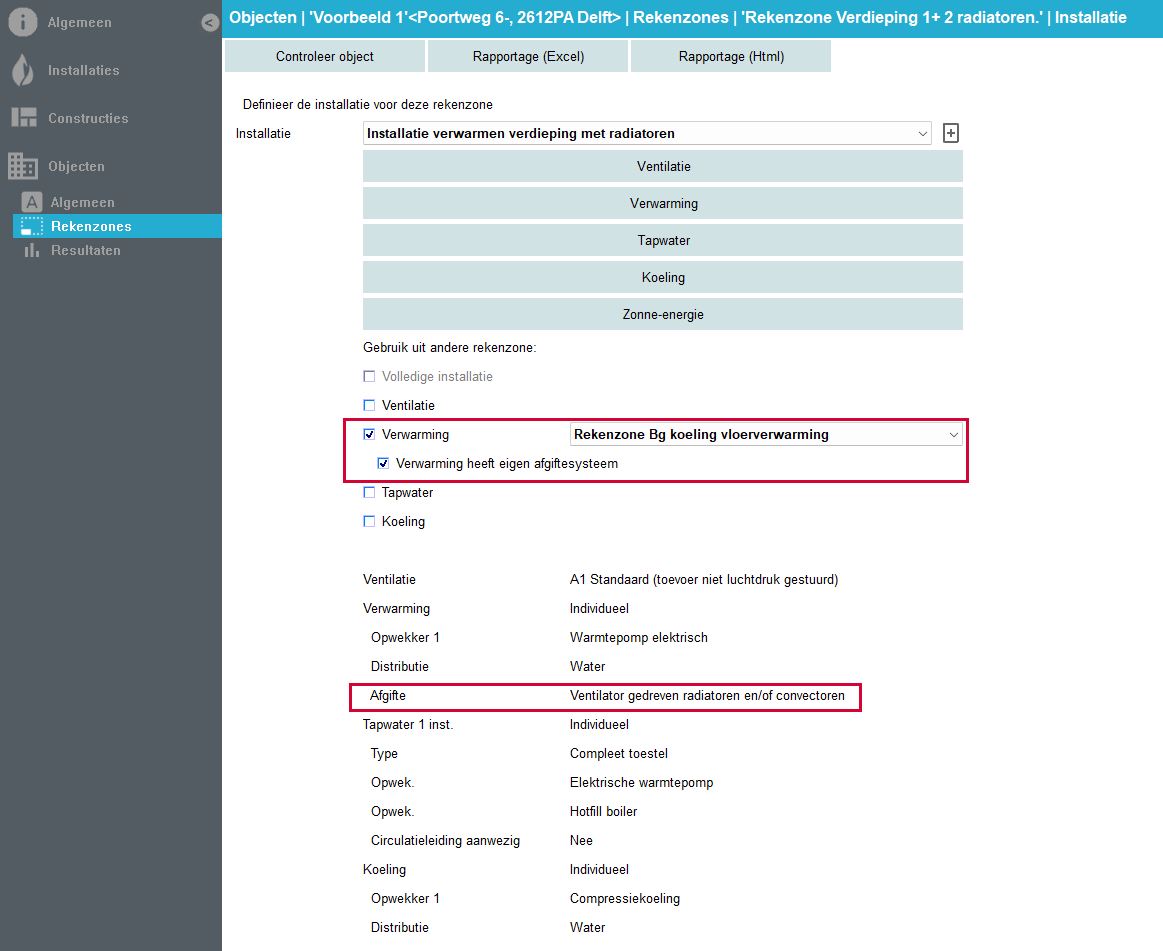The width and height of the screenshot is (1163, 951).
Task: Click the Algemeen info icon in sidebar
Action: point(23,22)
